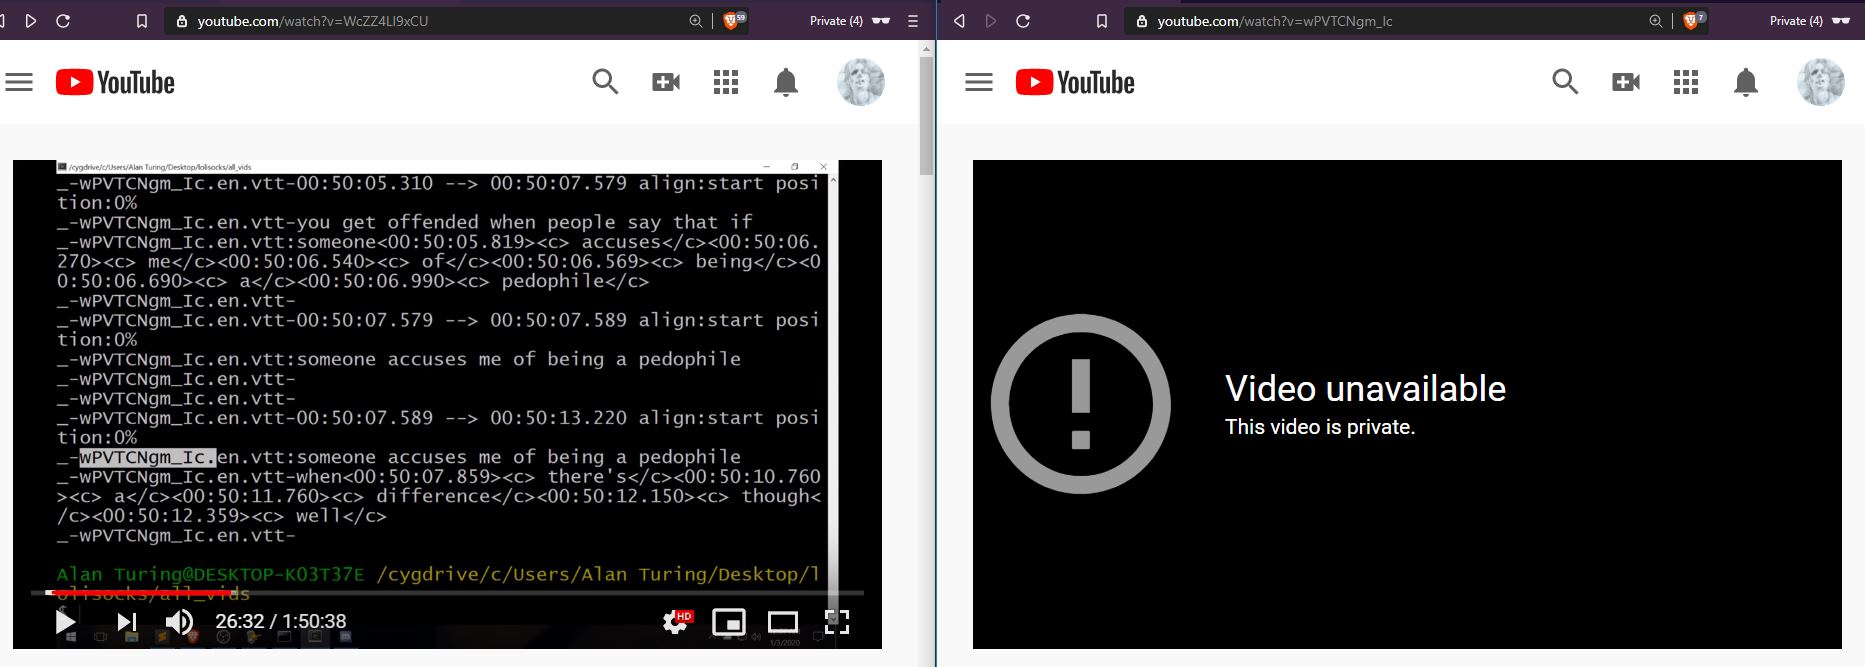The height and width of the screenshot is (667, 1865).
Task: Toggle theater mode on the player
Action: (x=783, y=622)
